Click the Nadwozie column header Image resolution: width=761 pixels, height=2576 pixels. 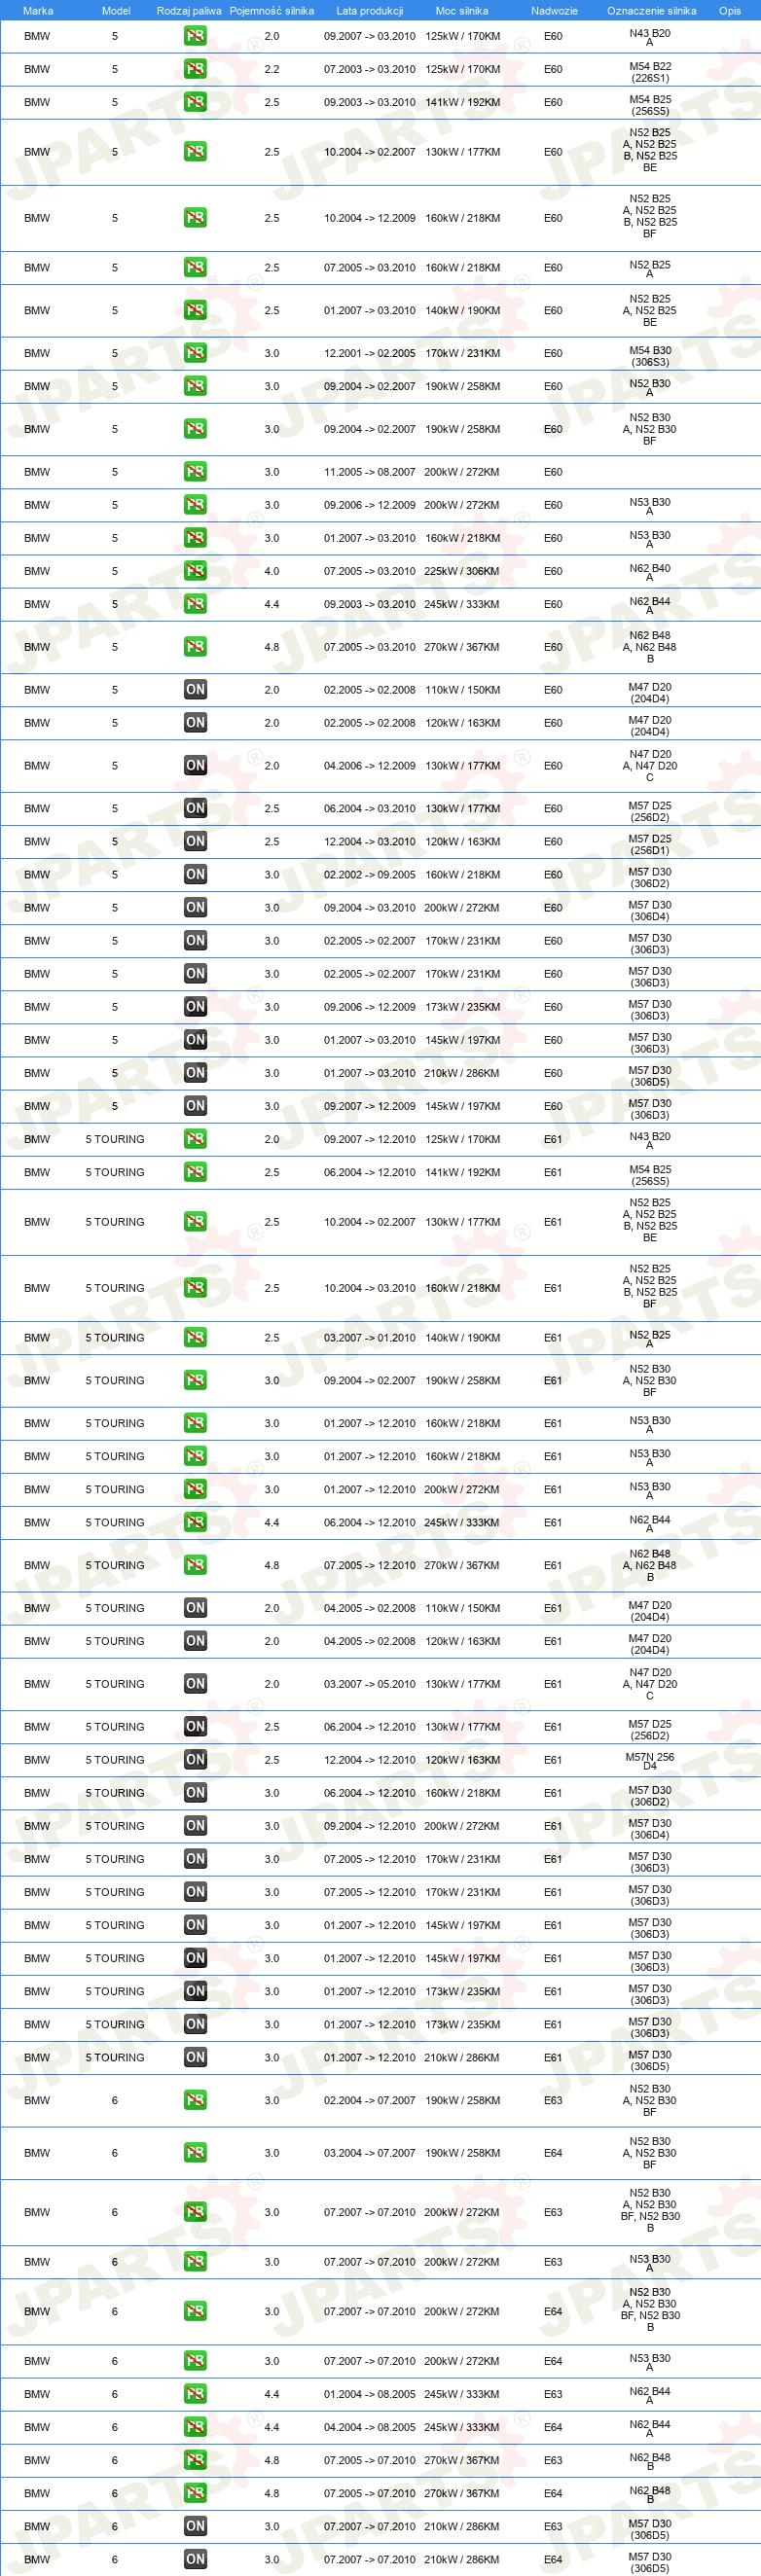pos(554,11)
